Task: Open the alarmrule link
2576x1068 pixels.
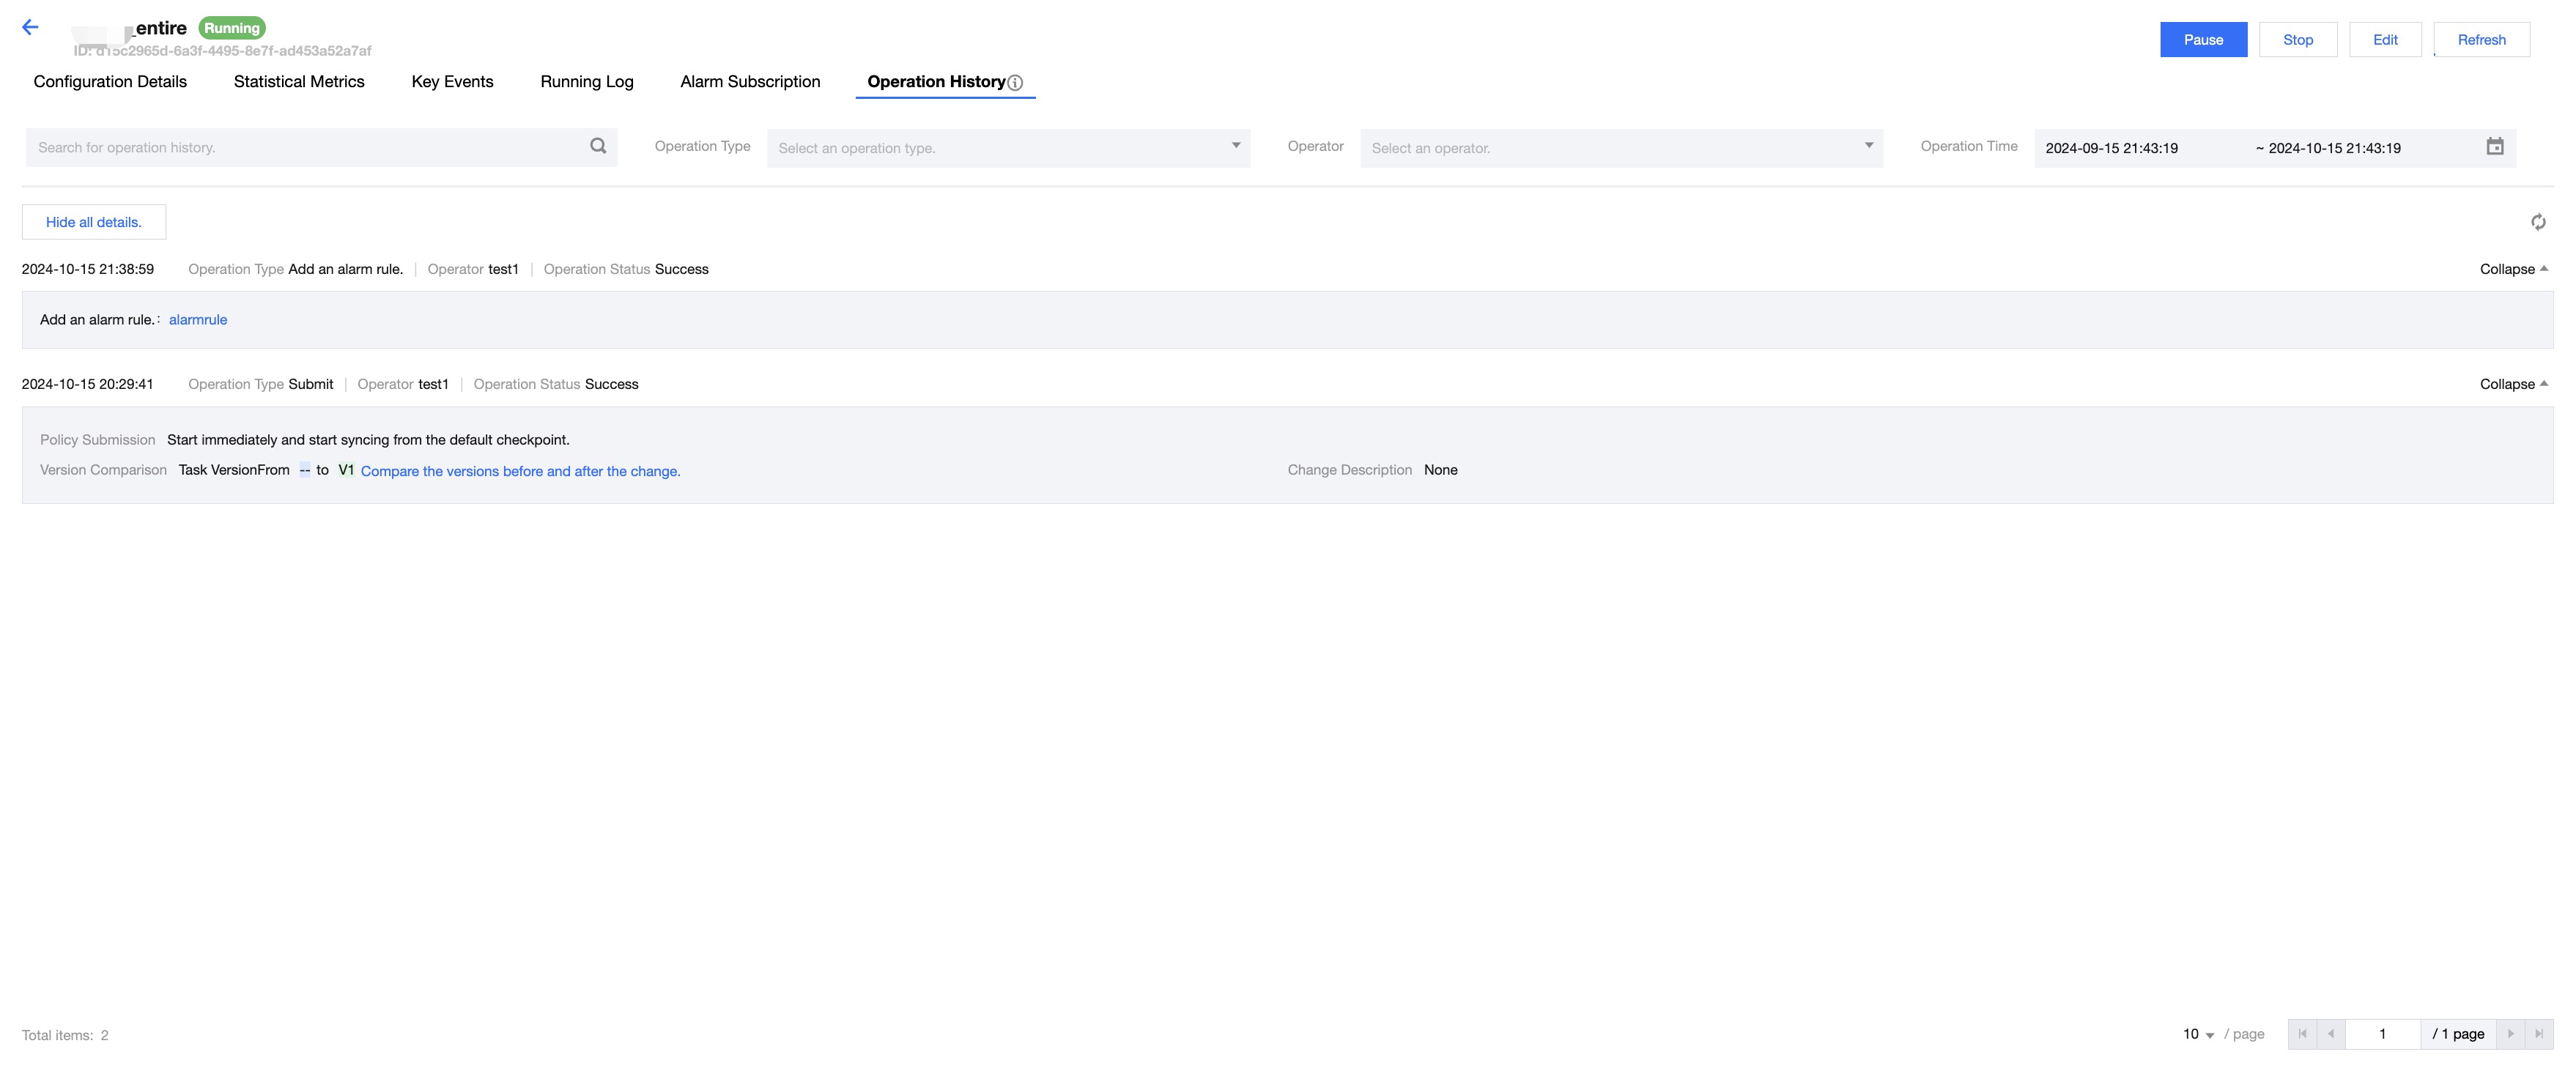Action: 198,320
